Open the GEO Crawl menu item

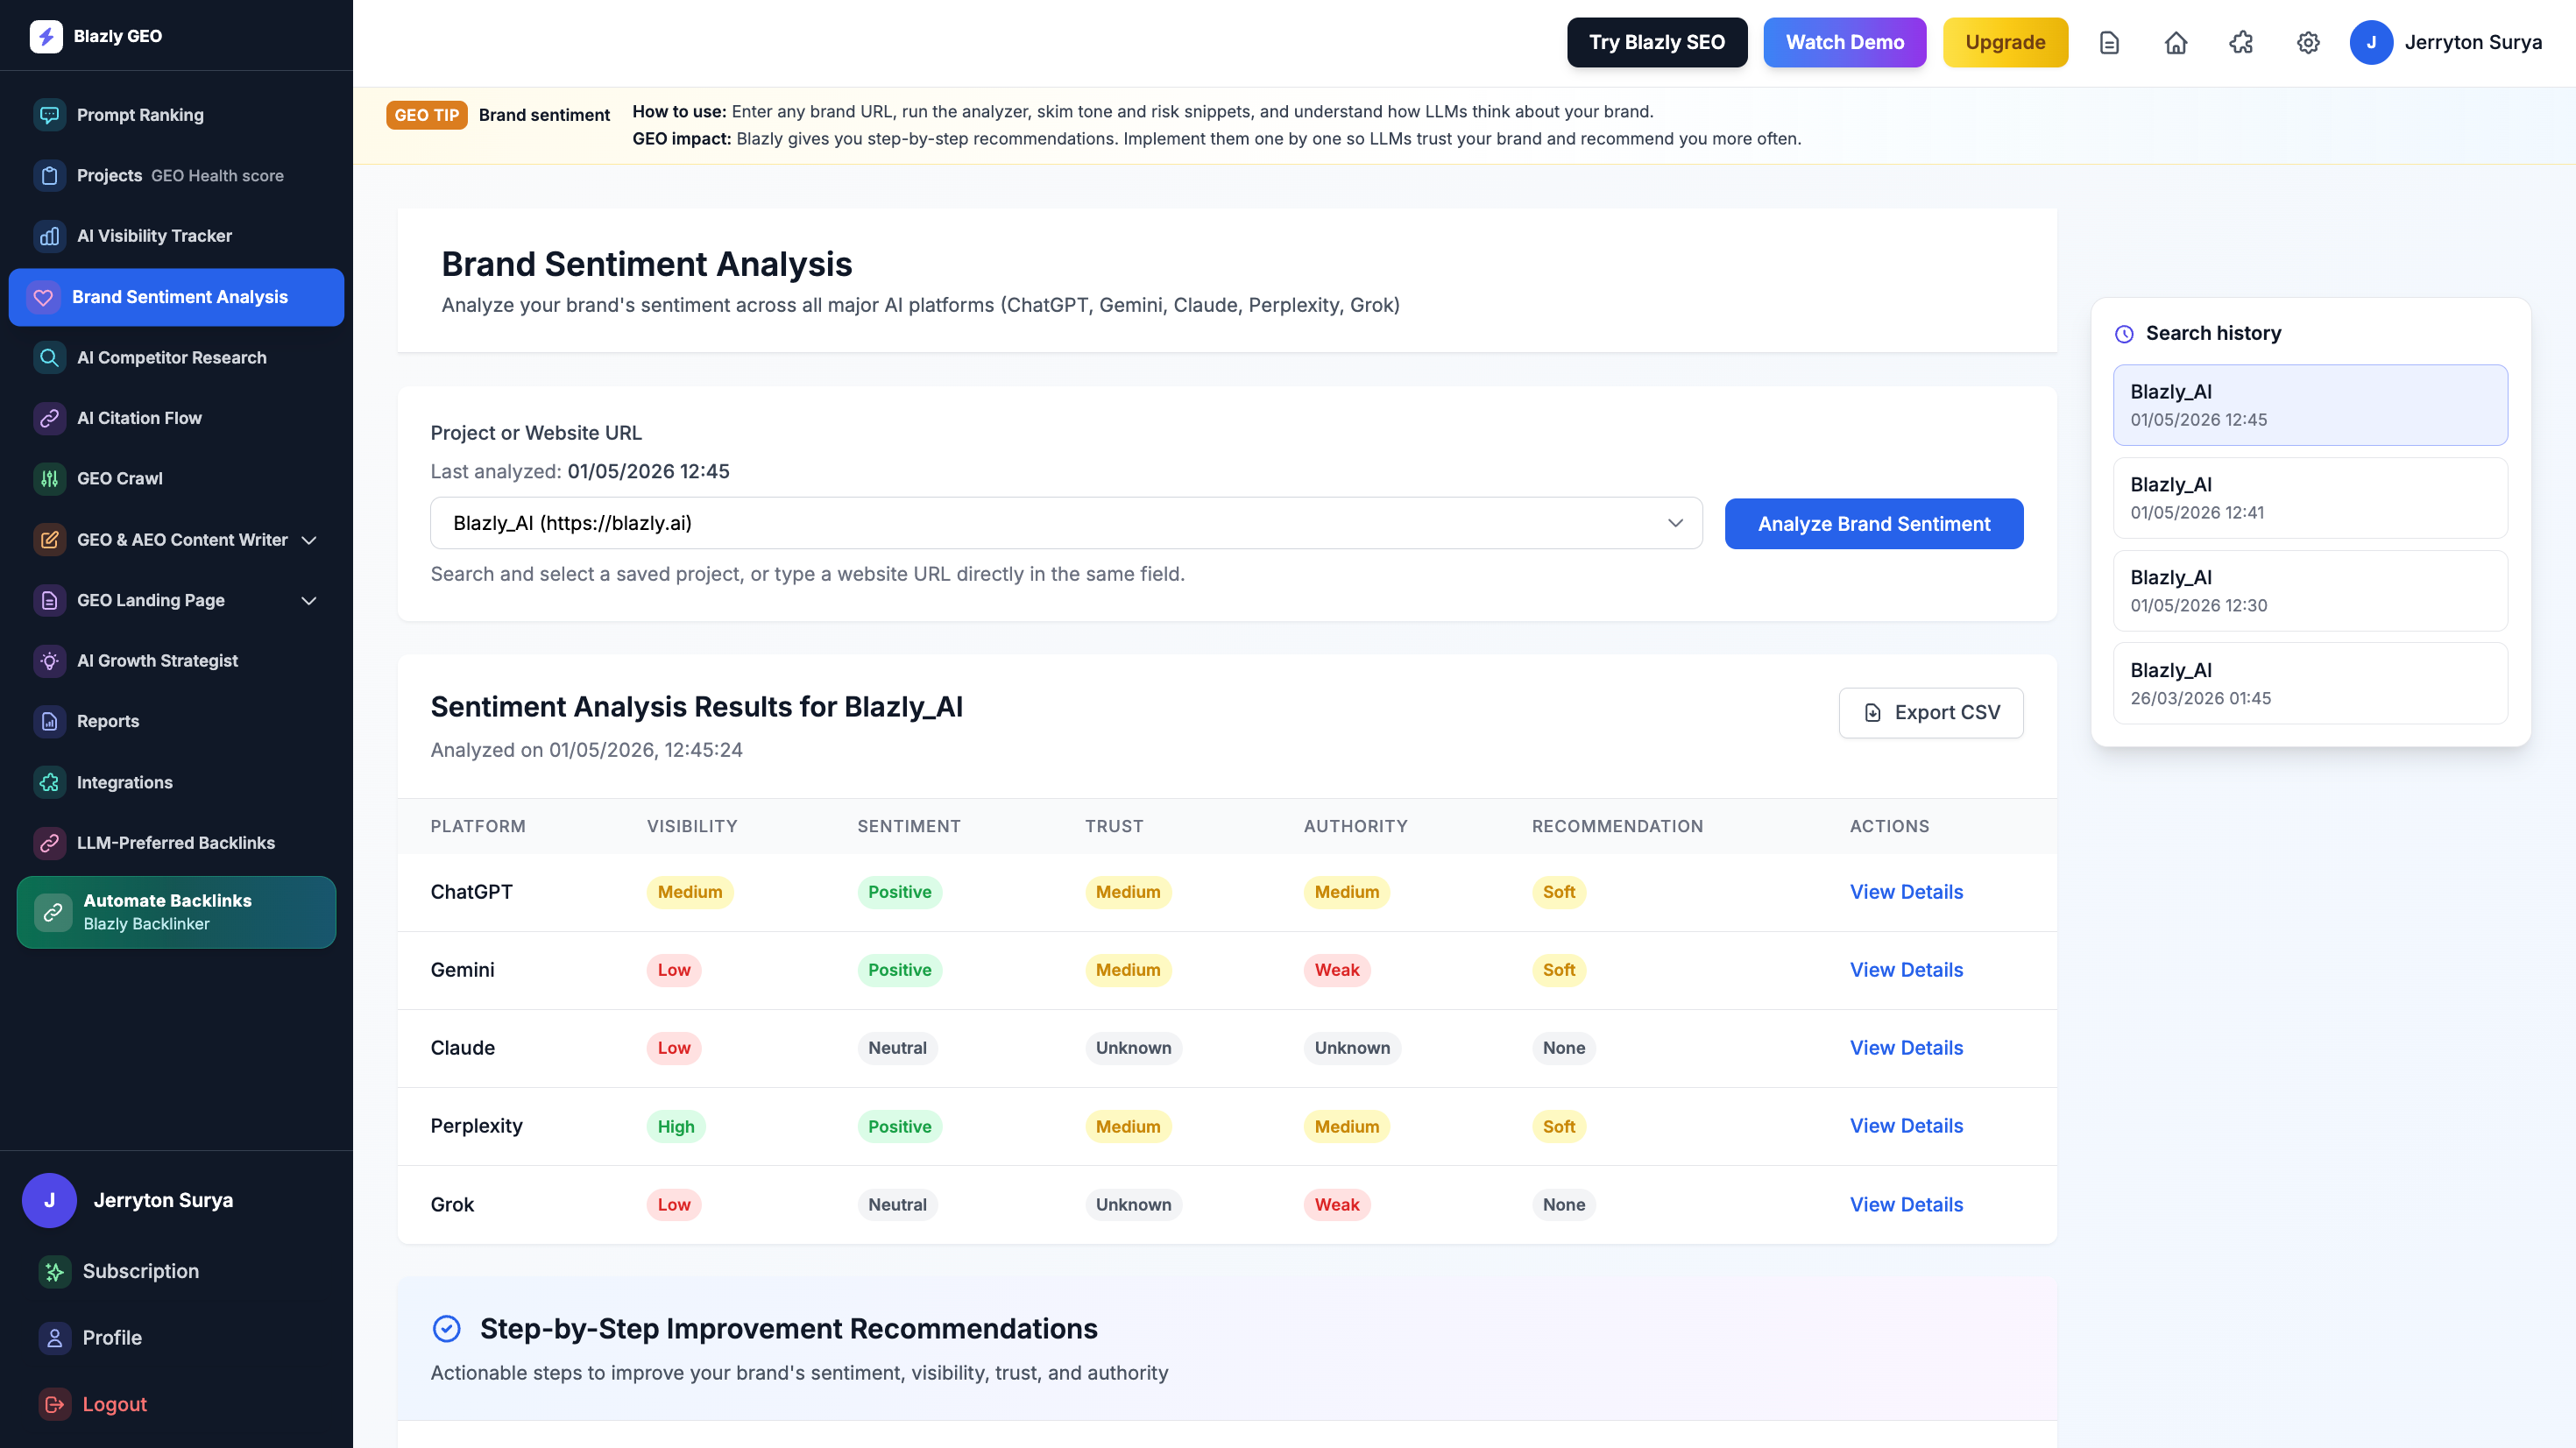tap(176, 479)
